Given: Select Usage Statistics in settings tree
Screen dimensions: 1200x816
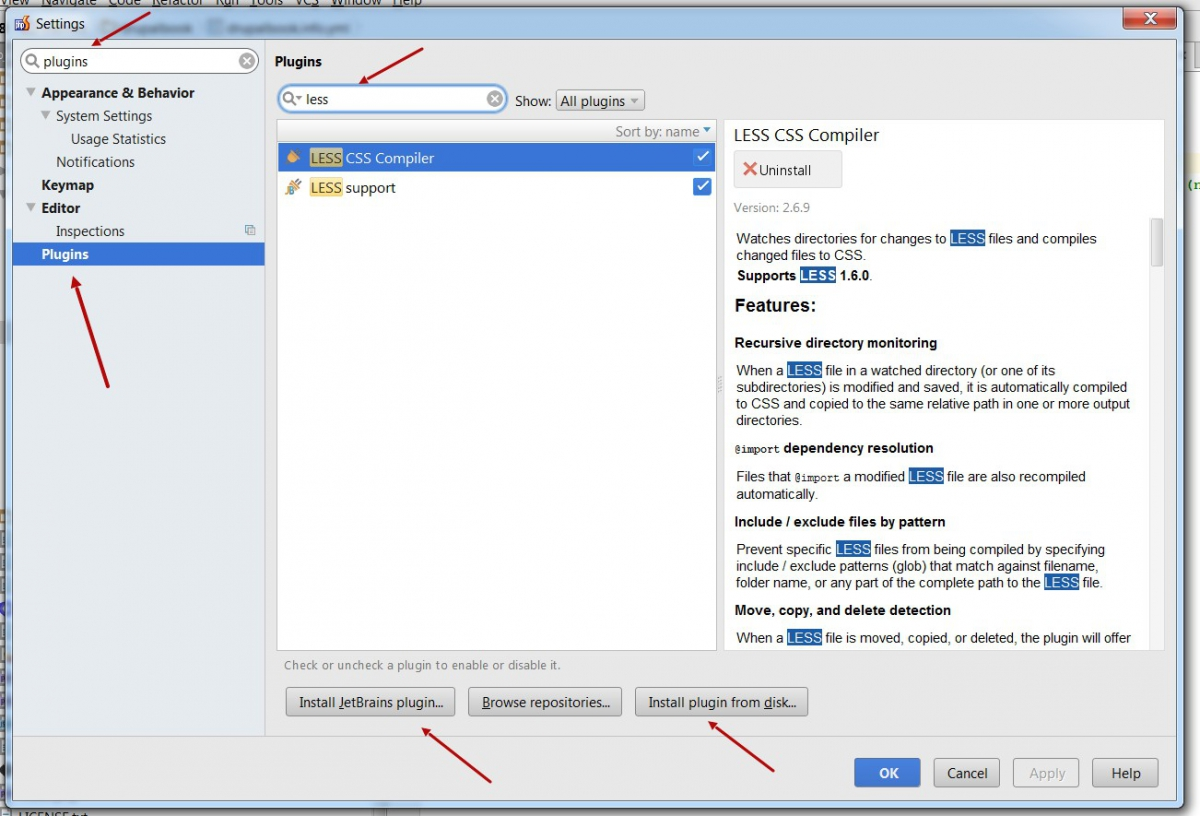Looking at the screenshot, I should [118, 139].
